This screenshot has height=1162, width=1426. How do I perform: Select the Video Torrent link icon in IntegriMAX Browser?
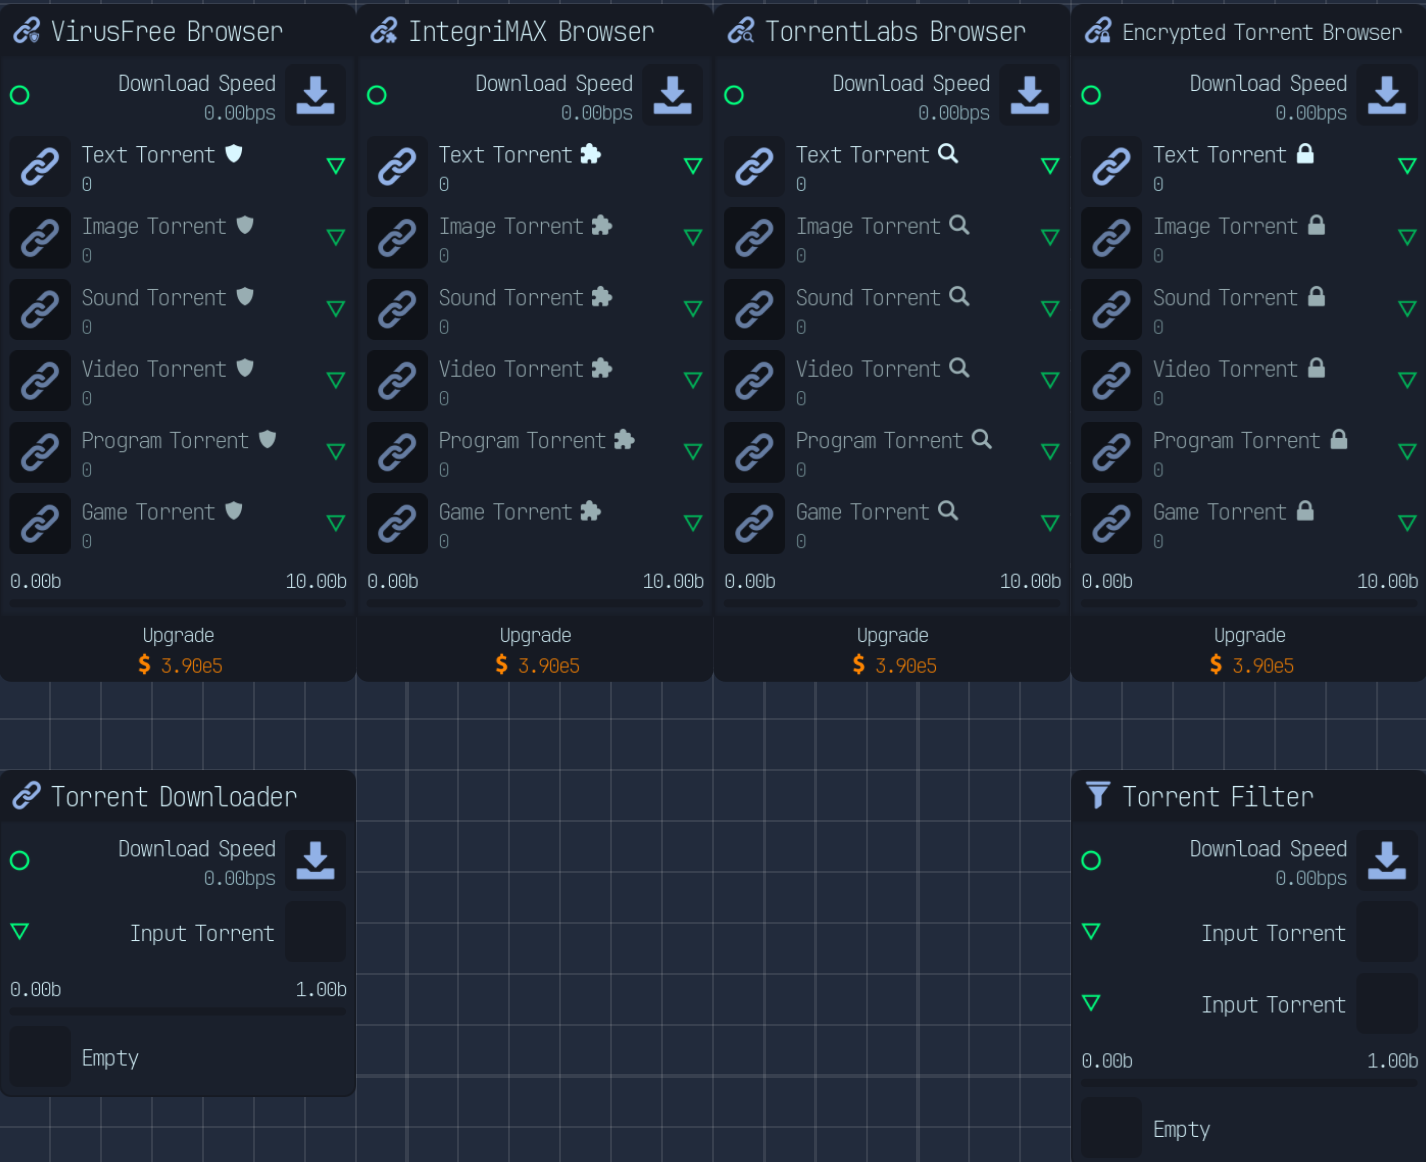point(397,381)
